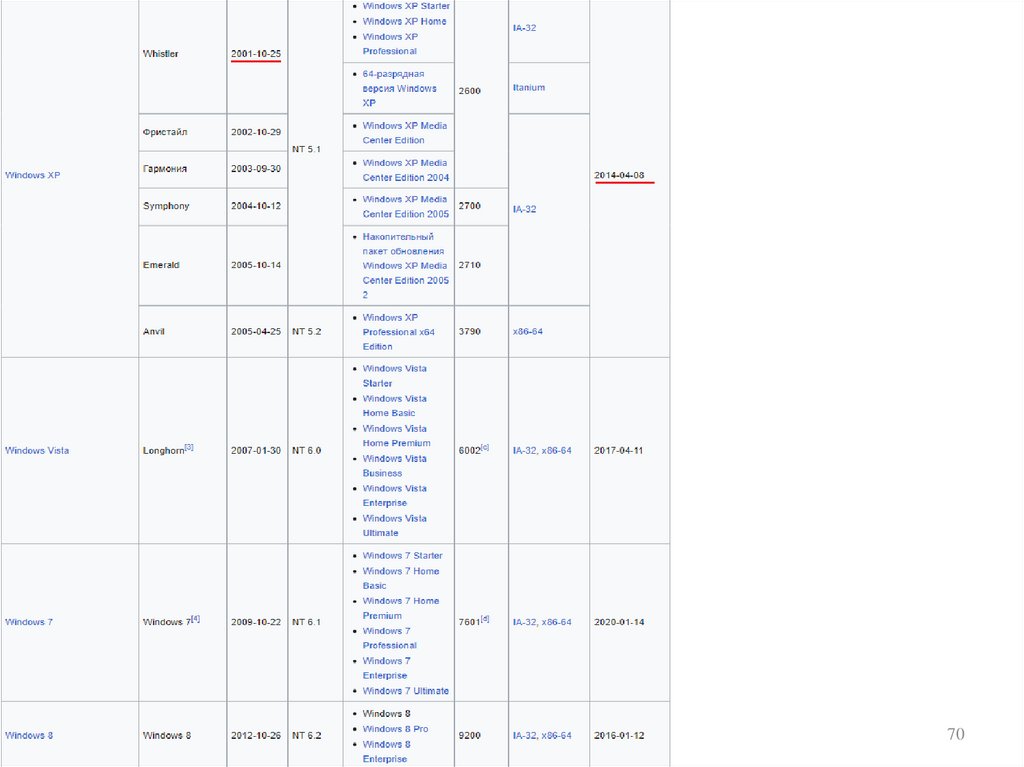Select the NT 5.2 version cell

tap(315, 331)
